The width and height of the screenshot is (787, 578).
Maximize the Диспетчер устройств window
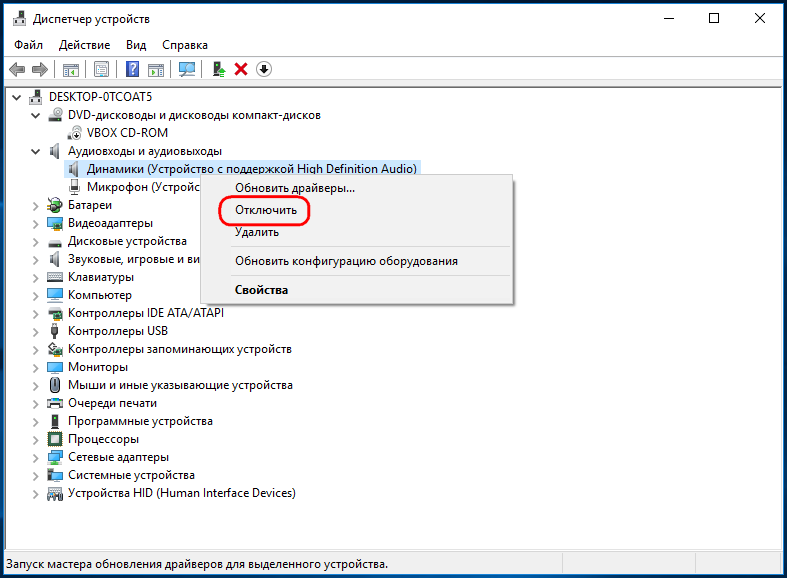(714, 19)
